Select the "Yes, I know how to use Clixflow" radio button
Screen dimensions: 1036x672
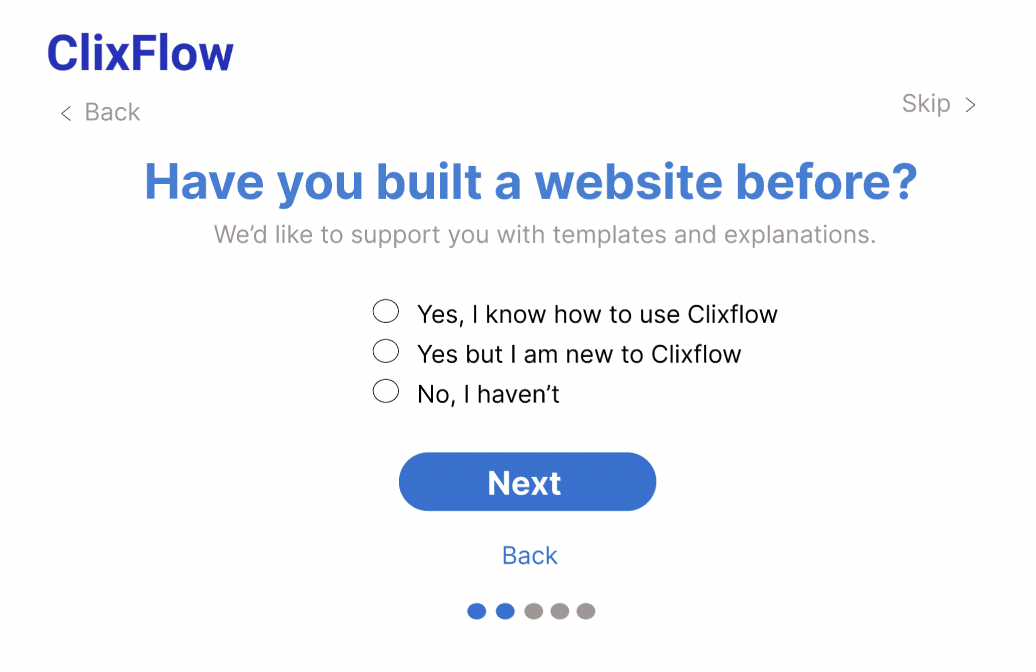tap(386, 312)
